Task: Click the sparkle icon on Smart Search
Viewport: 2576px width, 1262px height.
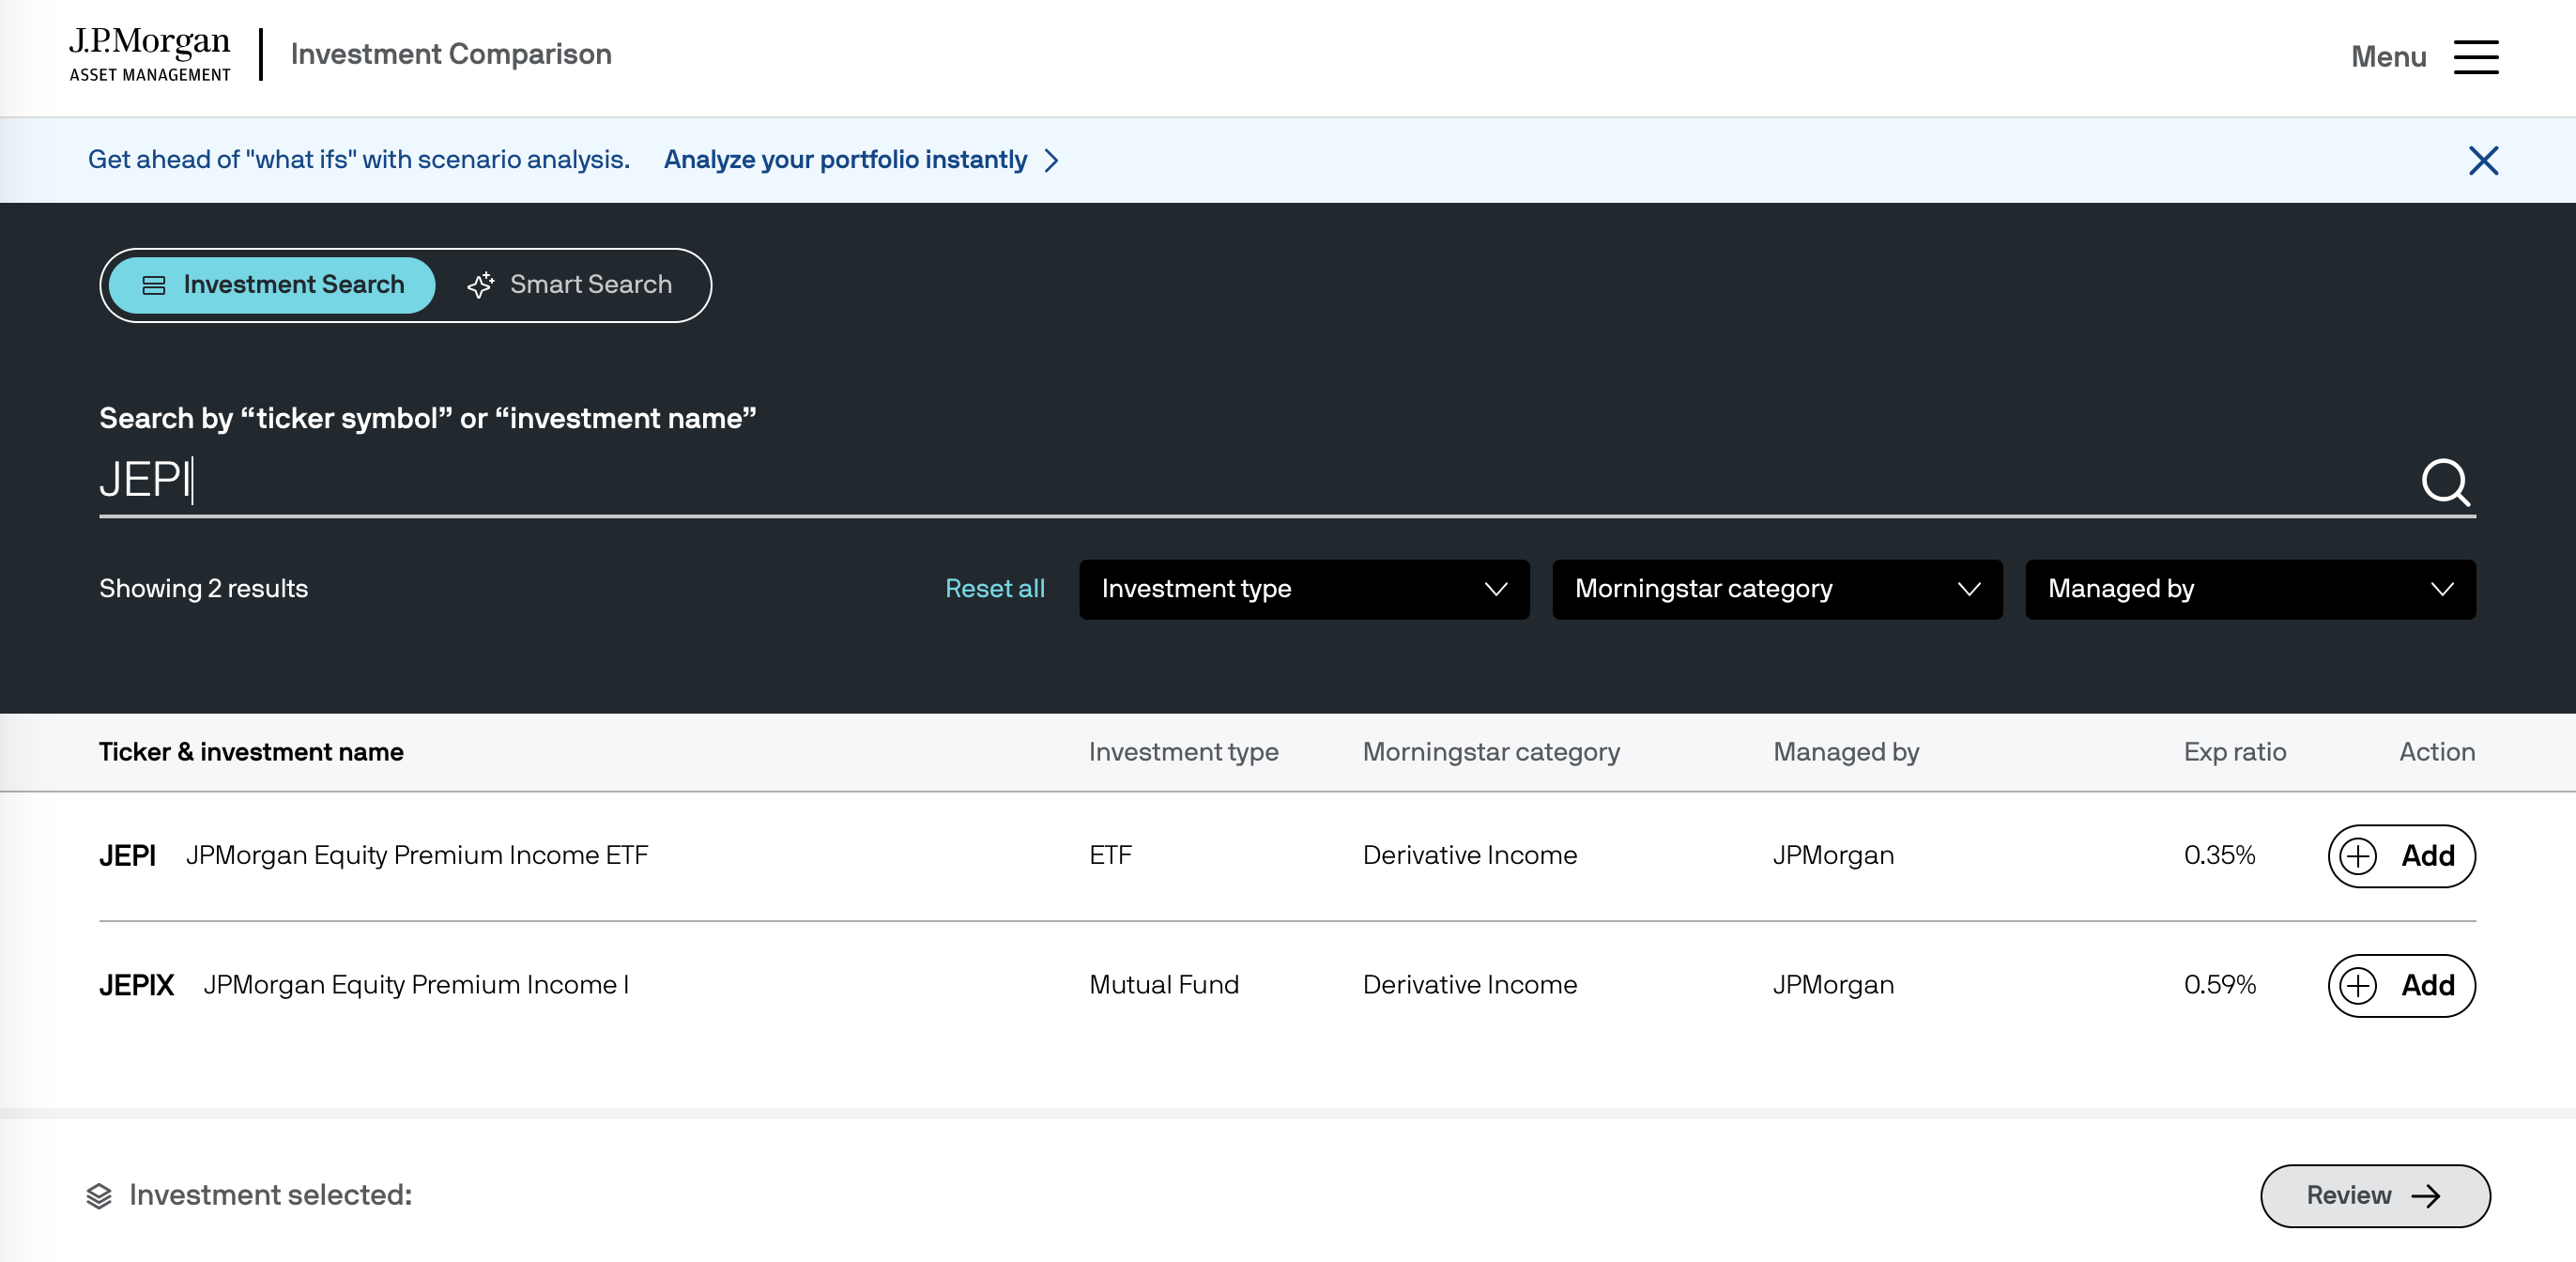Action: [x=481, y=285]
